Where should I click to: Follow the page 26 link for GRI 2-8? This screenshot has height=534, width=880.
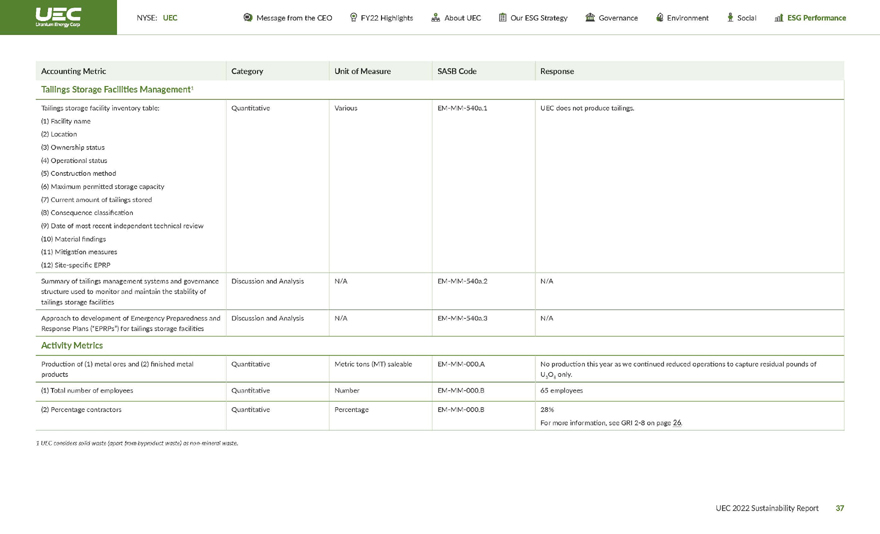click(677, 423)
